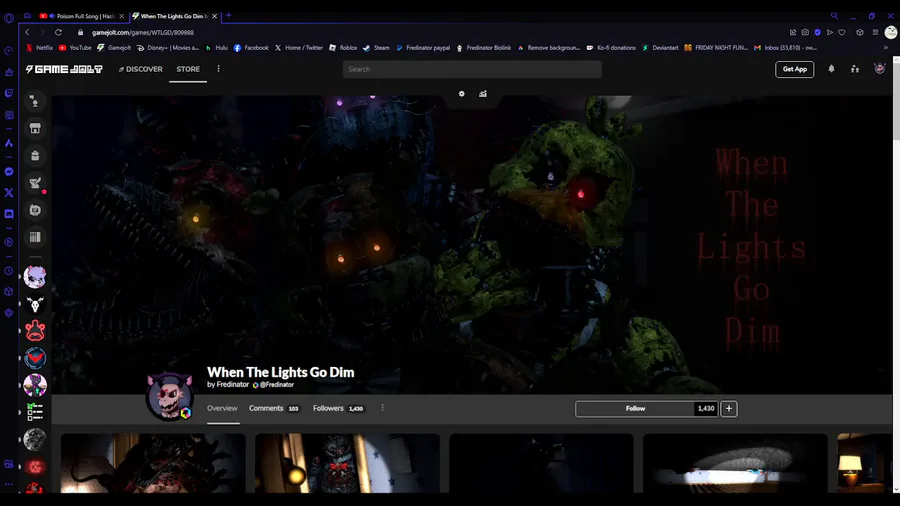The image size is (900, 506).
Task: Open the Roblox bookmark
Action: [343, 48]
